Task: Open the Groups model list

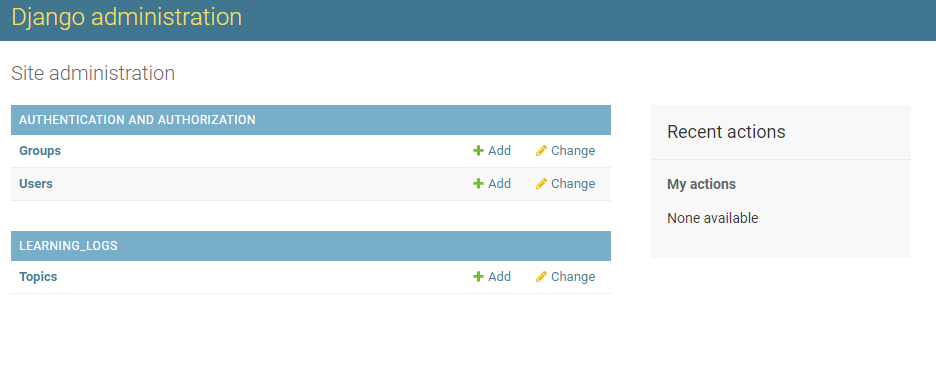Action: pyautogui.click(x=40, y=151)
